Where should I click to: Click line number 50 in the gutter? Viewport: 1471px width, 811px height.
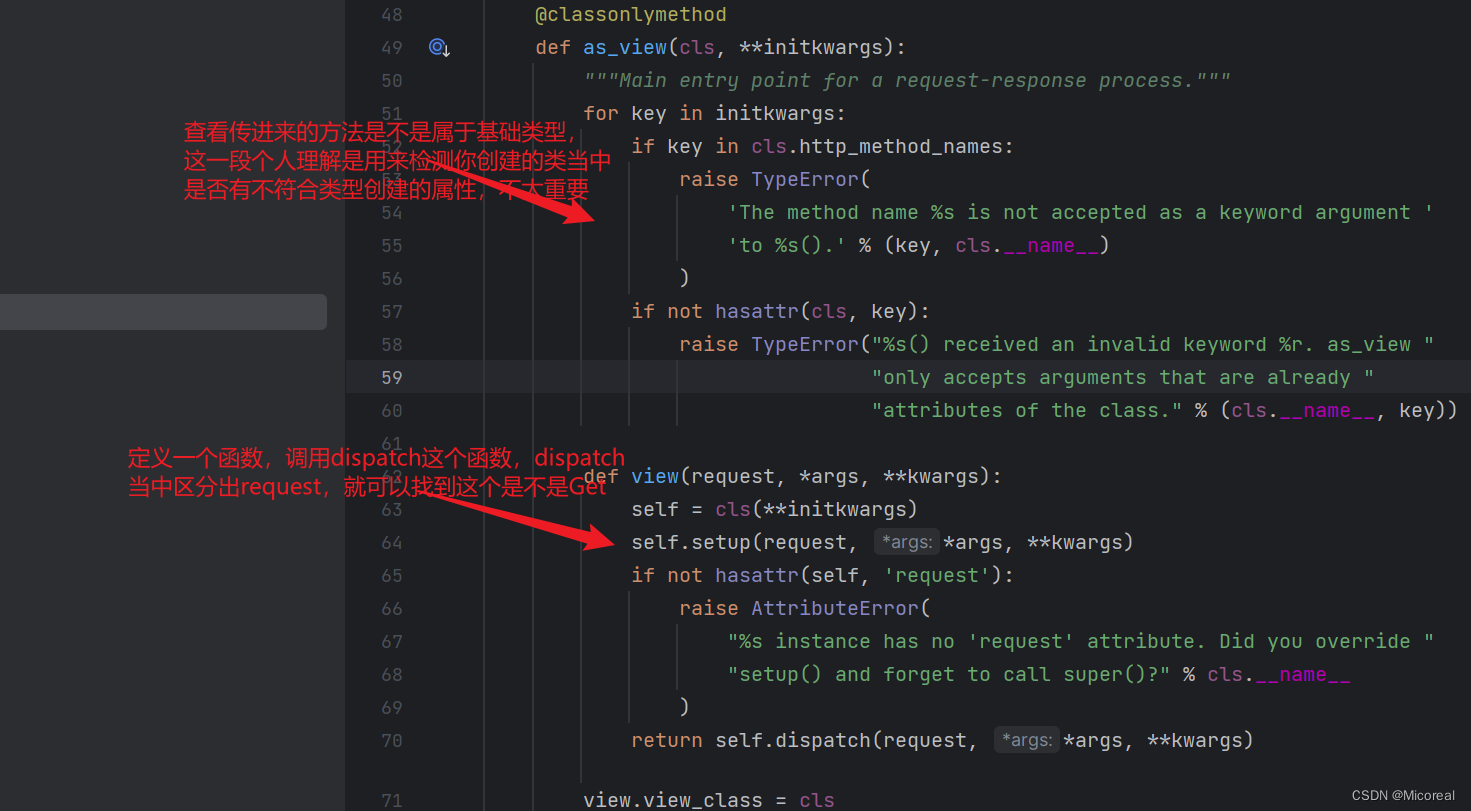coord(392,80)
